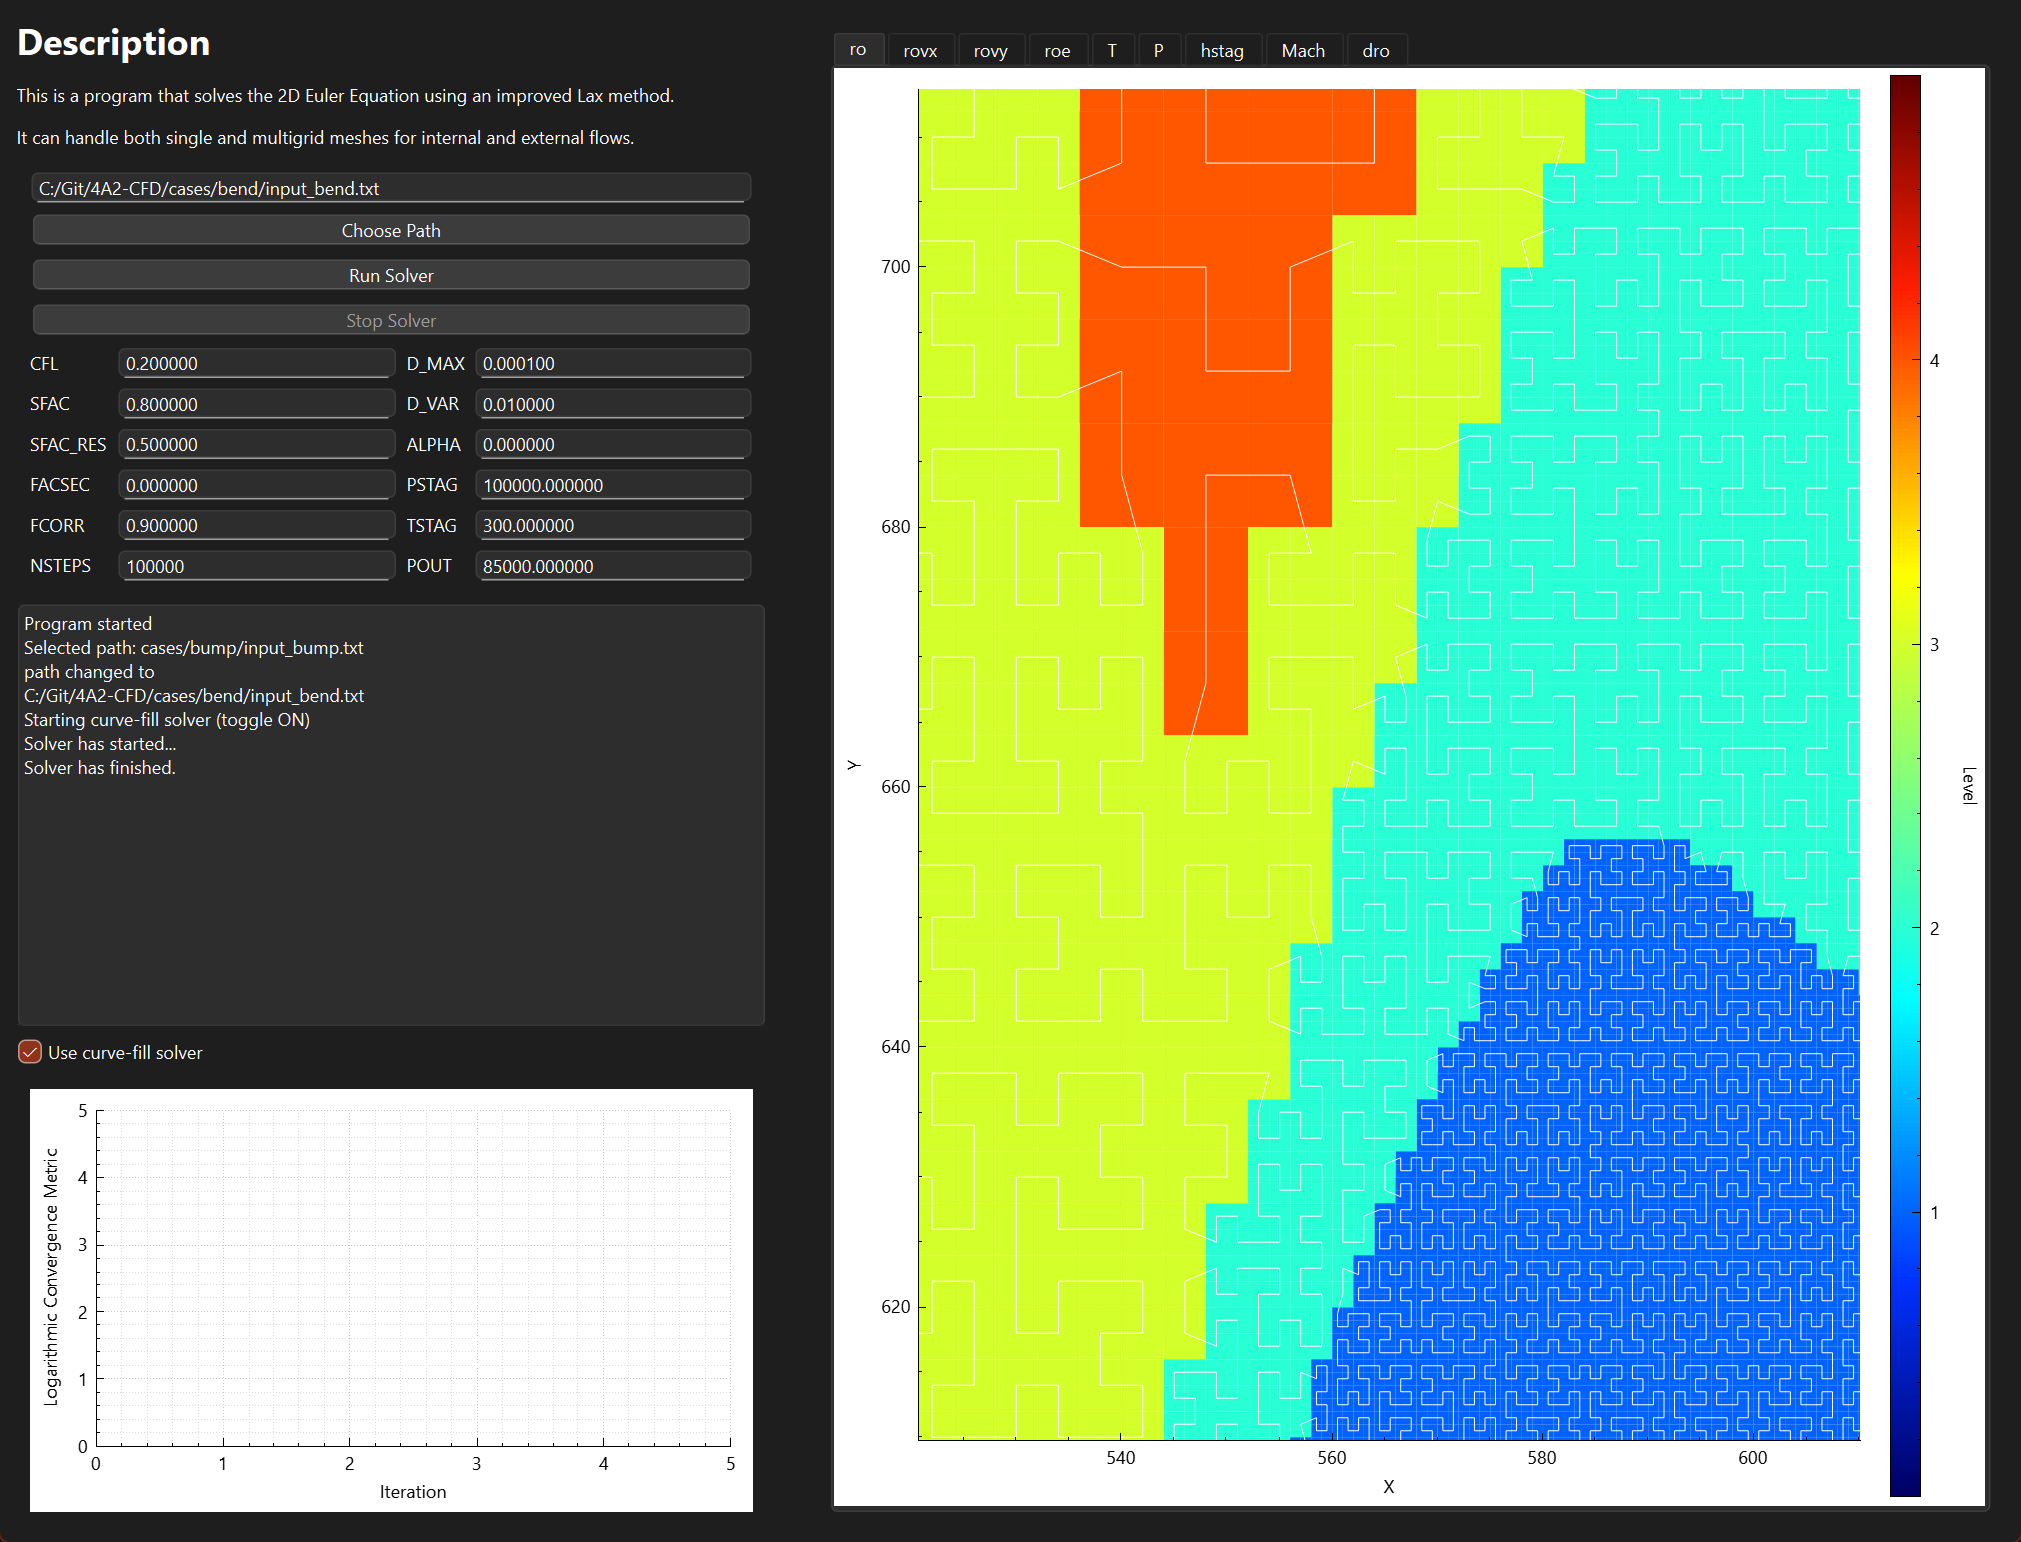Viewport: 2021px width, 1542px height.
Task: Click the Stop Solver button
Action: (391, 320)
